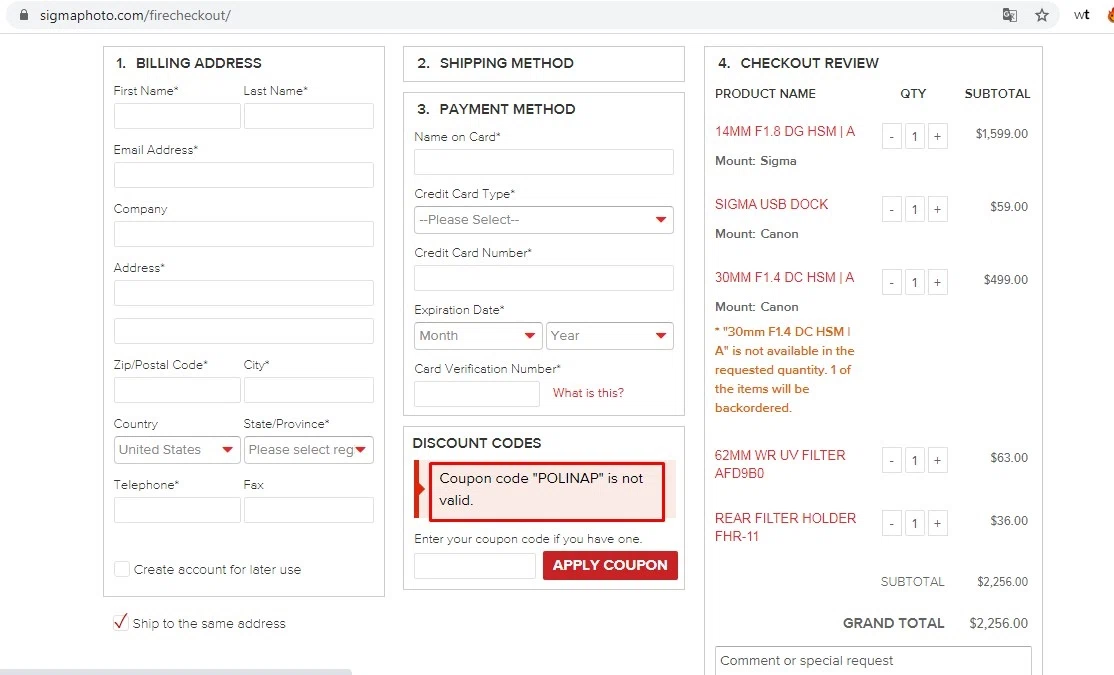Viewport: 1114px width, 675px height.
Task: Expand the expiration Month dropdown
Action: point(478,336)
